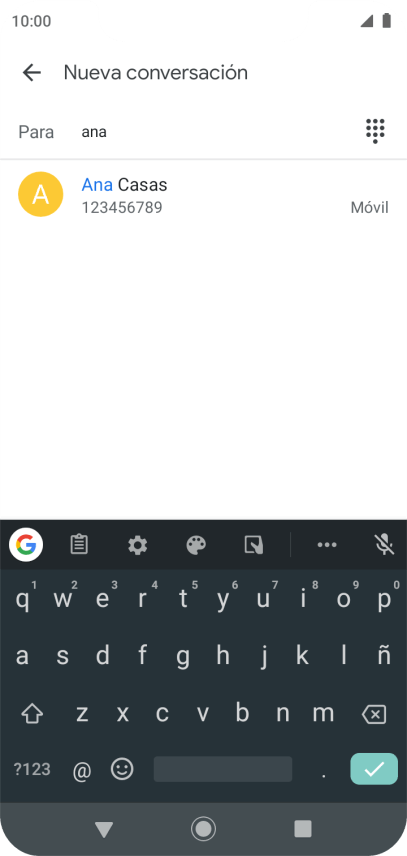Tap the Para recipient field containing ana
Viewport: 407px width, 856px height.
(x=218, y=132)
